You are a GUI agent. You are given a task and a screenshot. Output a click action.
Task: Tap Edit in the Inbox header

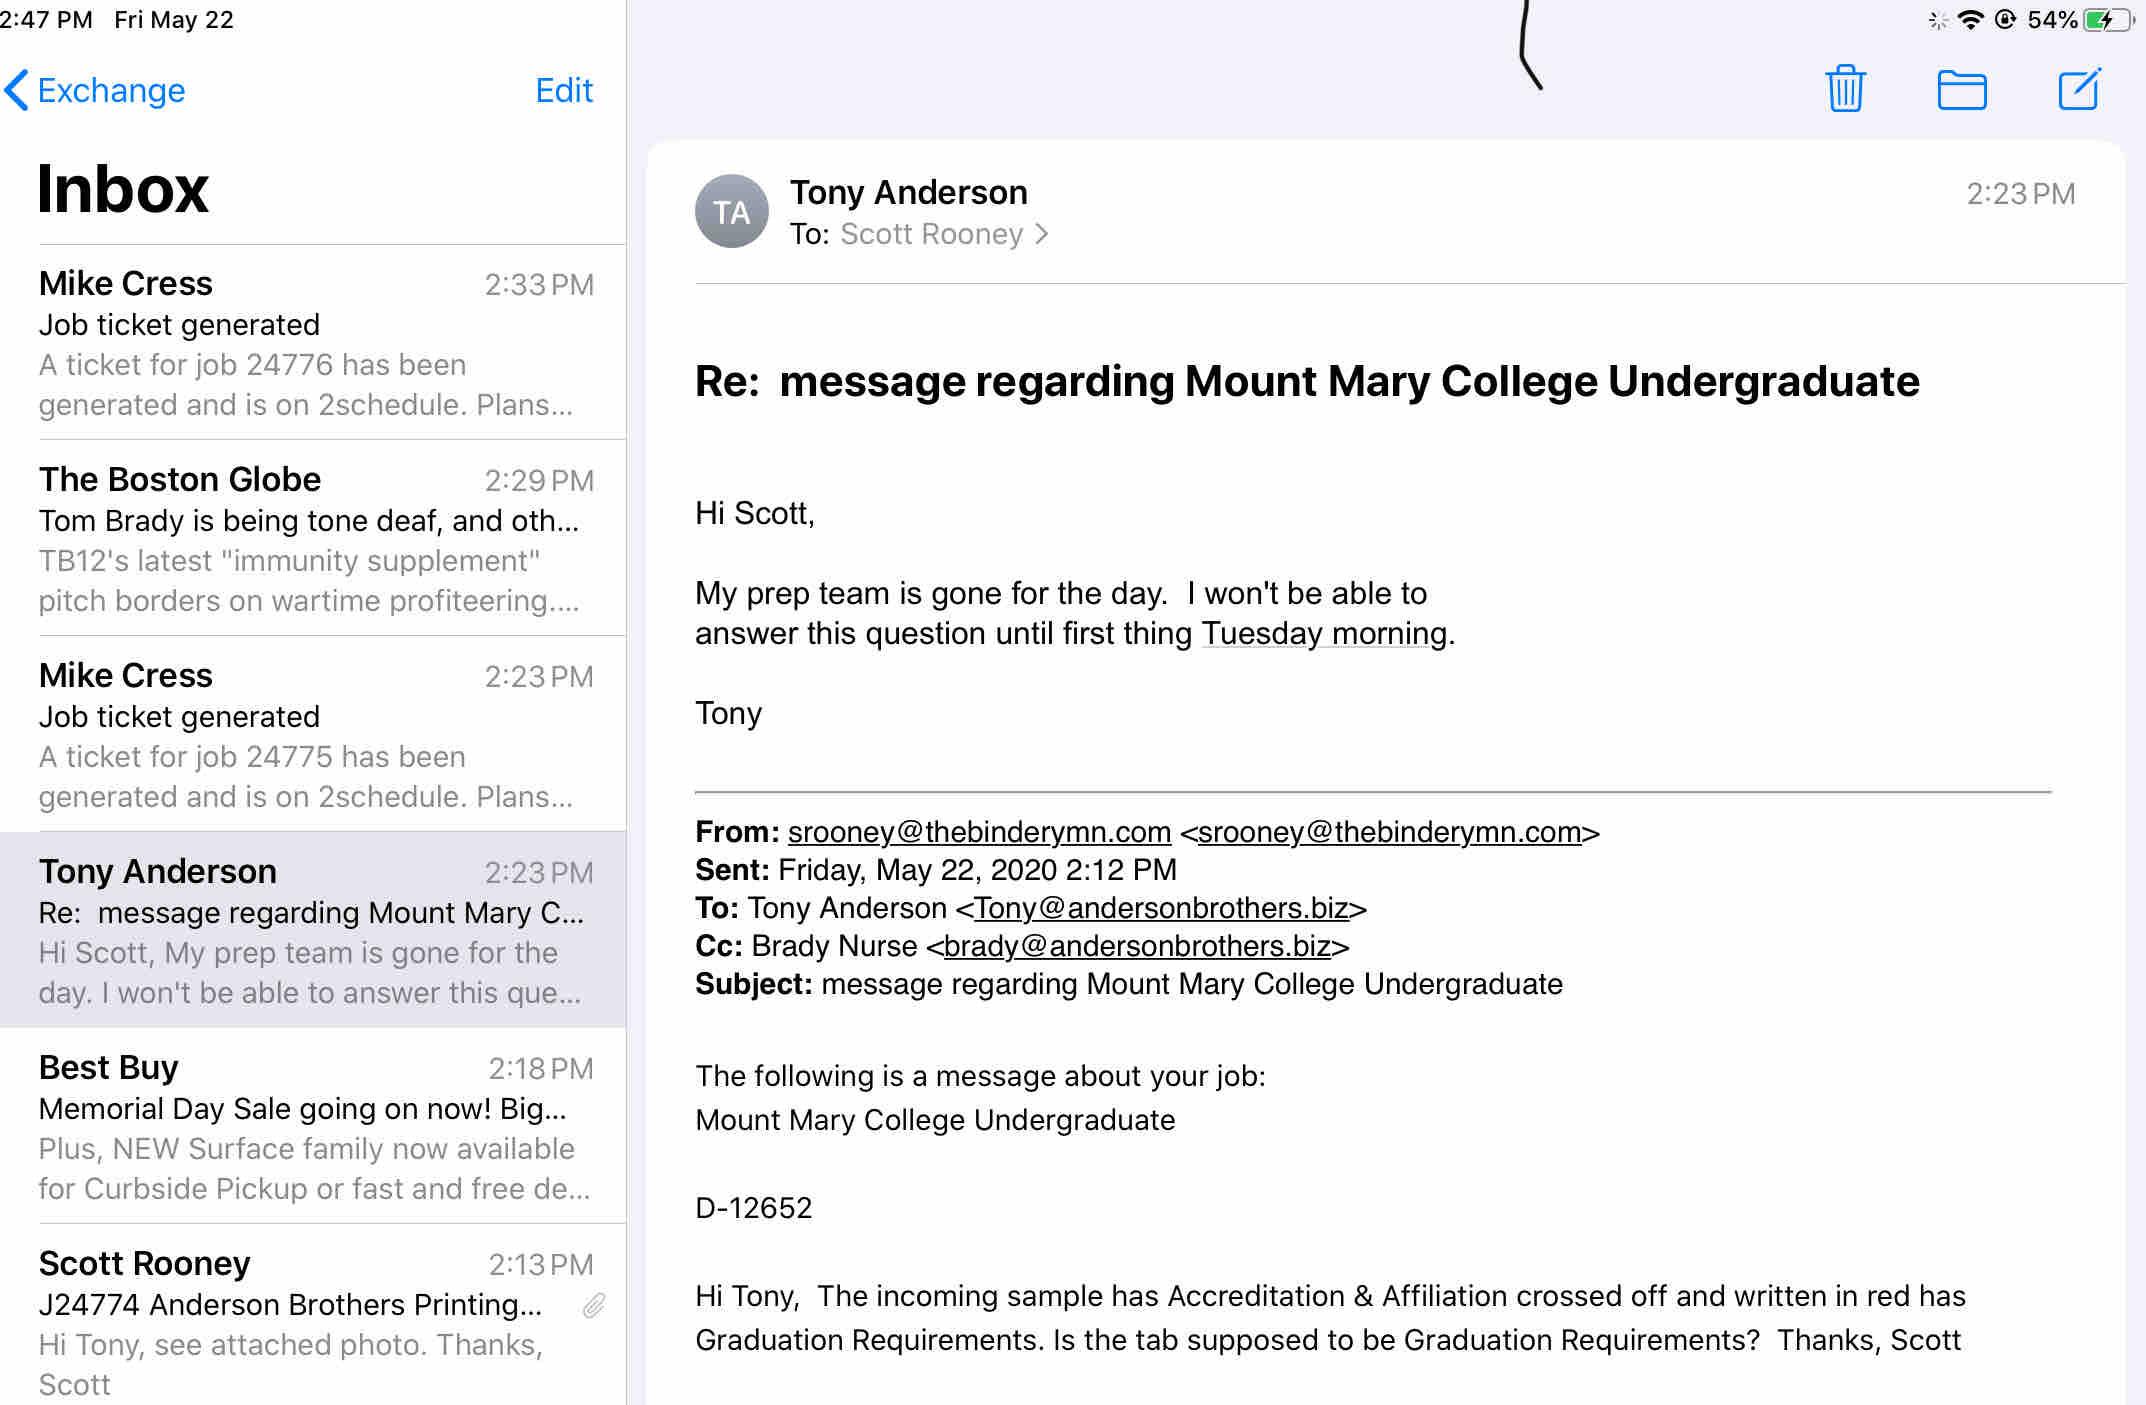point(564,91)
